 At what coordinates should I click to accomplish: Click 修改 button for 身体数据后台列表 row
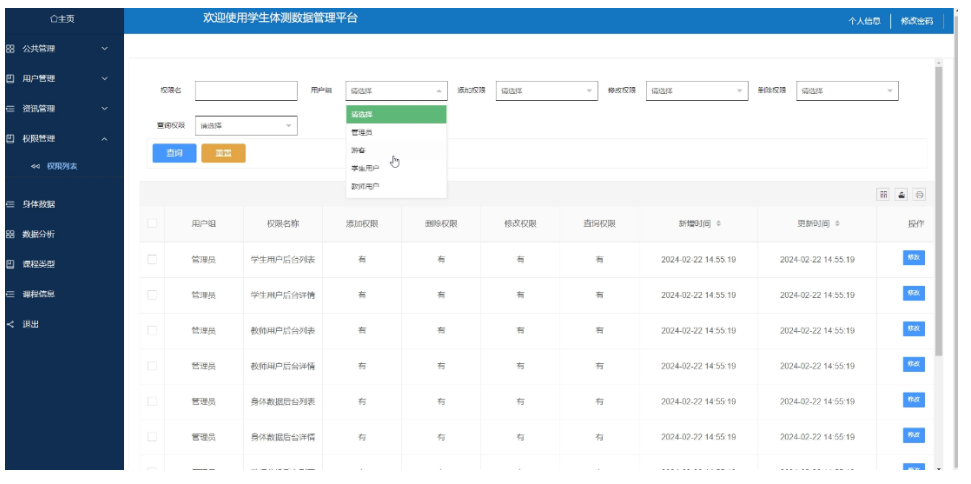tap(913, 400)
